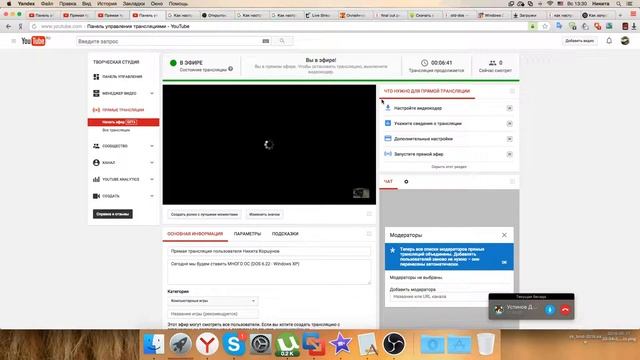Collapse the chat panel via its corner icon
640x360 pixels.
click(x=512, y=182)
